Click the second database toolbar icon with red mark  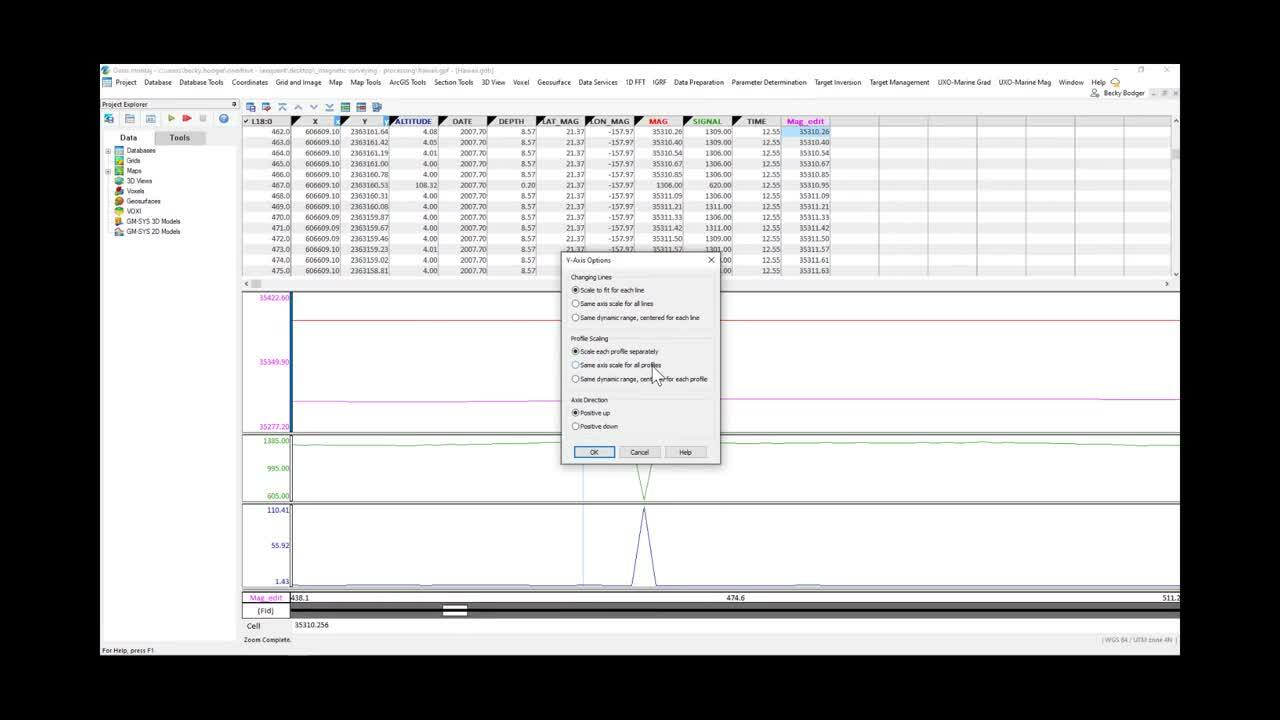click(266, 107)
